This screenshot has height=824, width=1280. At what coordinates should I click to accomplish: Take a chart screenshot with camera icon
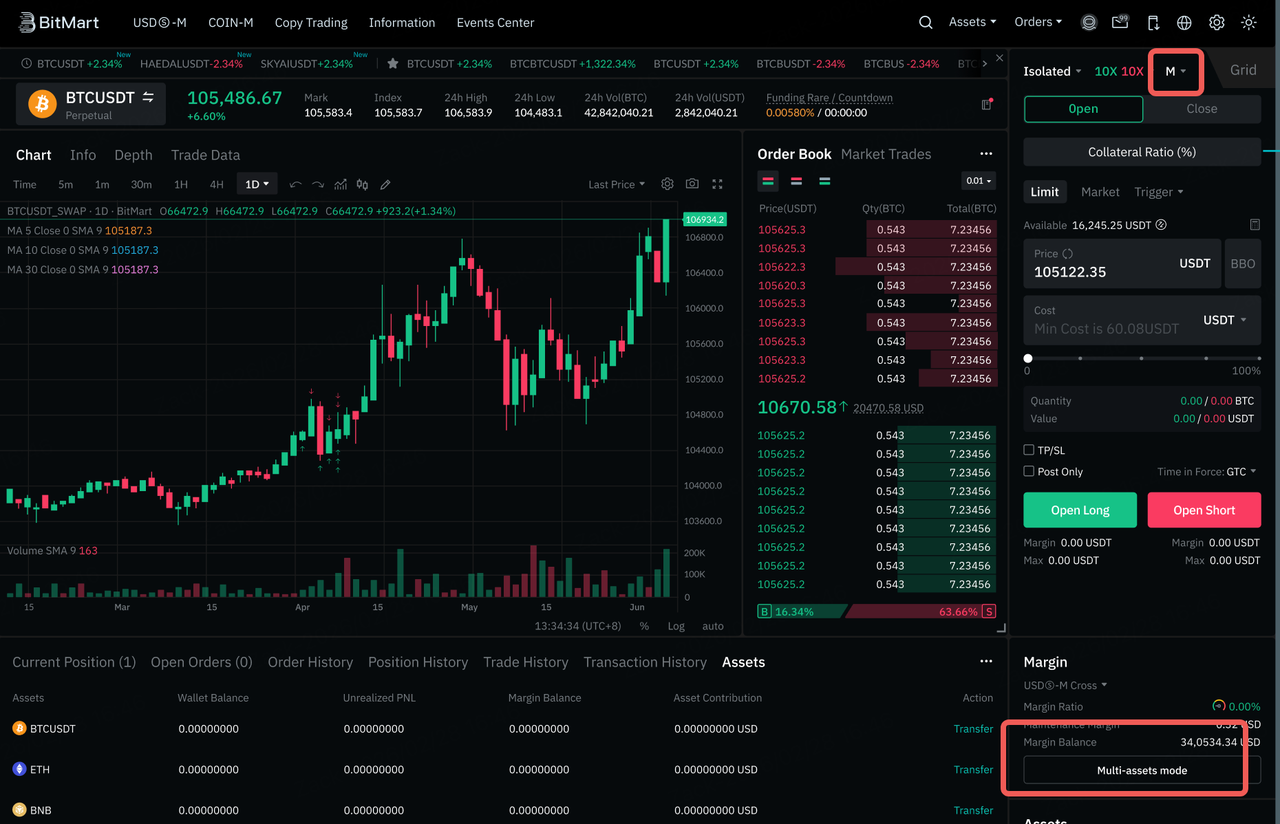tap(692, 184)
